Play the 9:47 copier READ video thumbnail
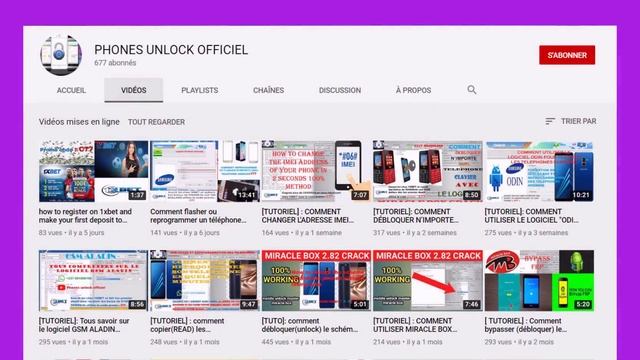640x360 pixels. 205,280
